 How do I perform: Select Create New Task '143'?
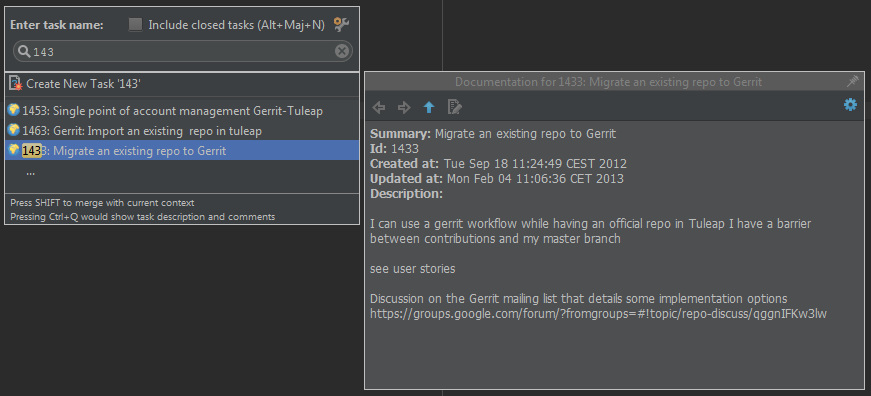(x=182, y=84)
